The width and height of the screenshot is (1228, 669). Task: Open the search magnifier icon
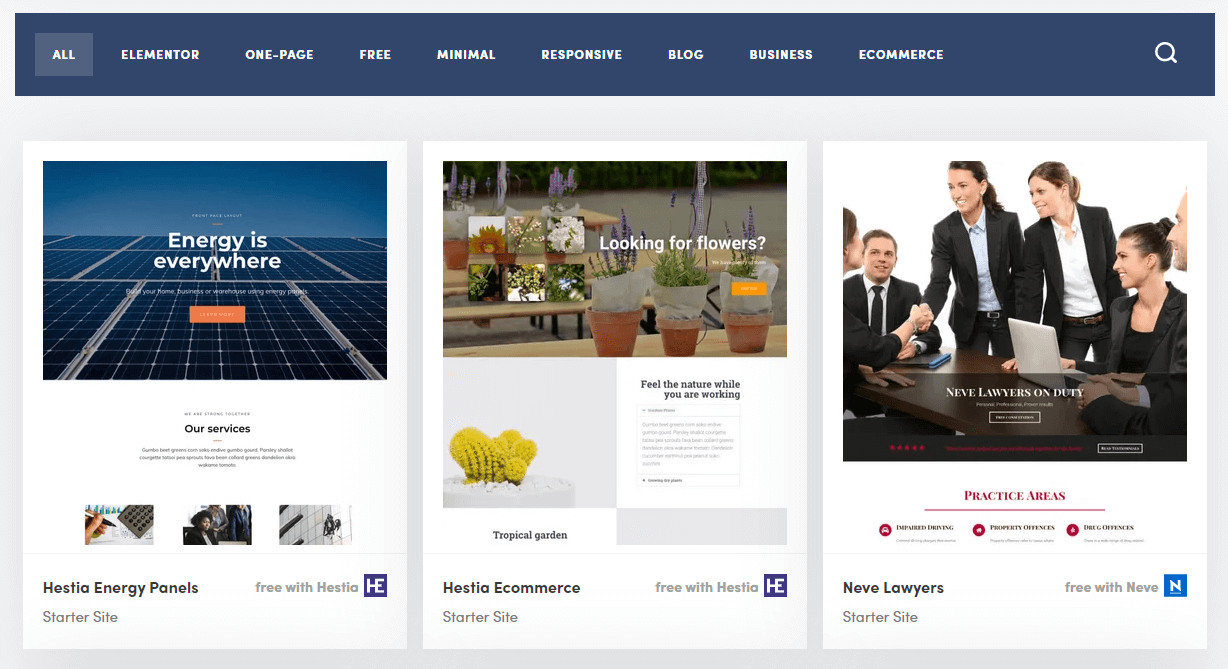(x=1166, y=53)
